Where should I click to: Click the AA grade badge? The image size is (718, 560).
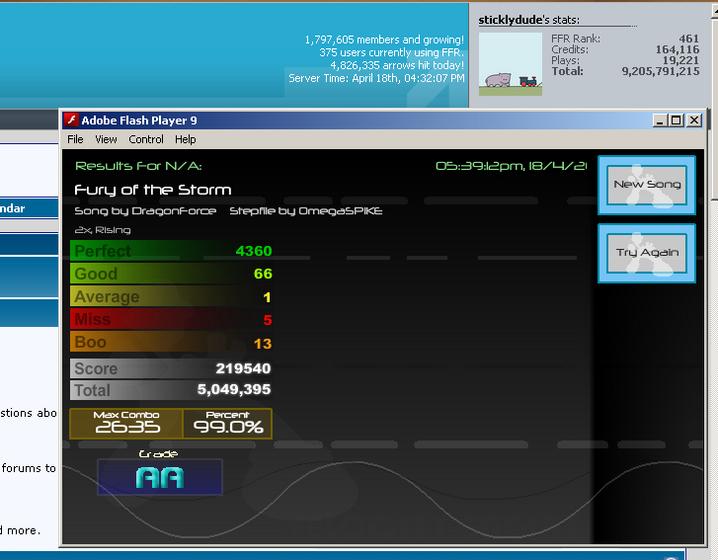(x=160, y=477)
